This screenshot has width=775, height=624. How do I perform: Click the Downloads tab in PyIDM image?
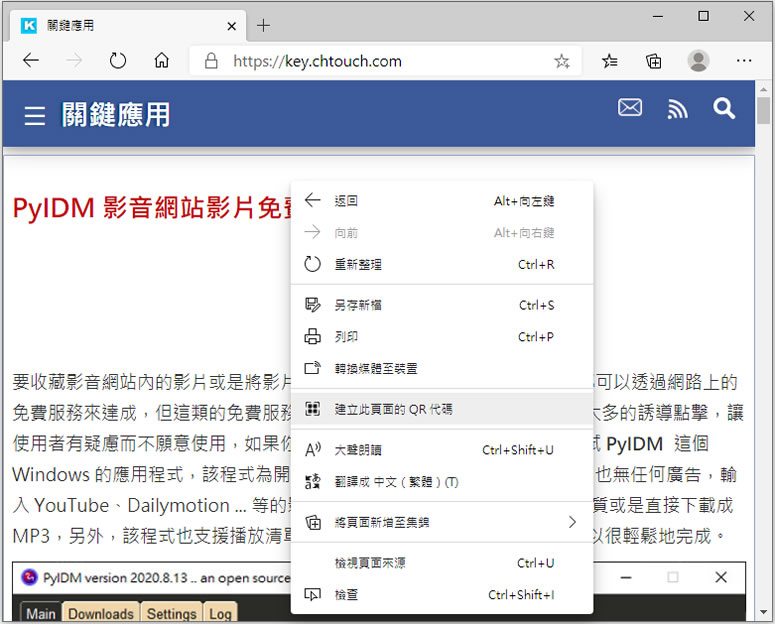[101, 613]
